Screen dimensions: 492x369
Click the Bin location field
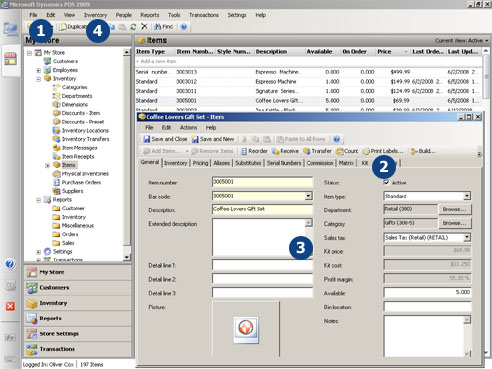pos(427,307)
